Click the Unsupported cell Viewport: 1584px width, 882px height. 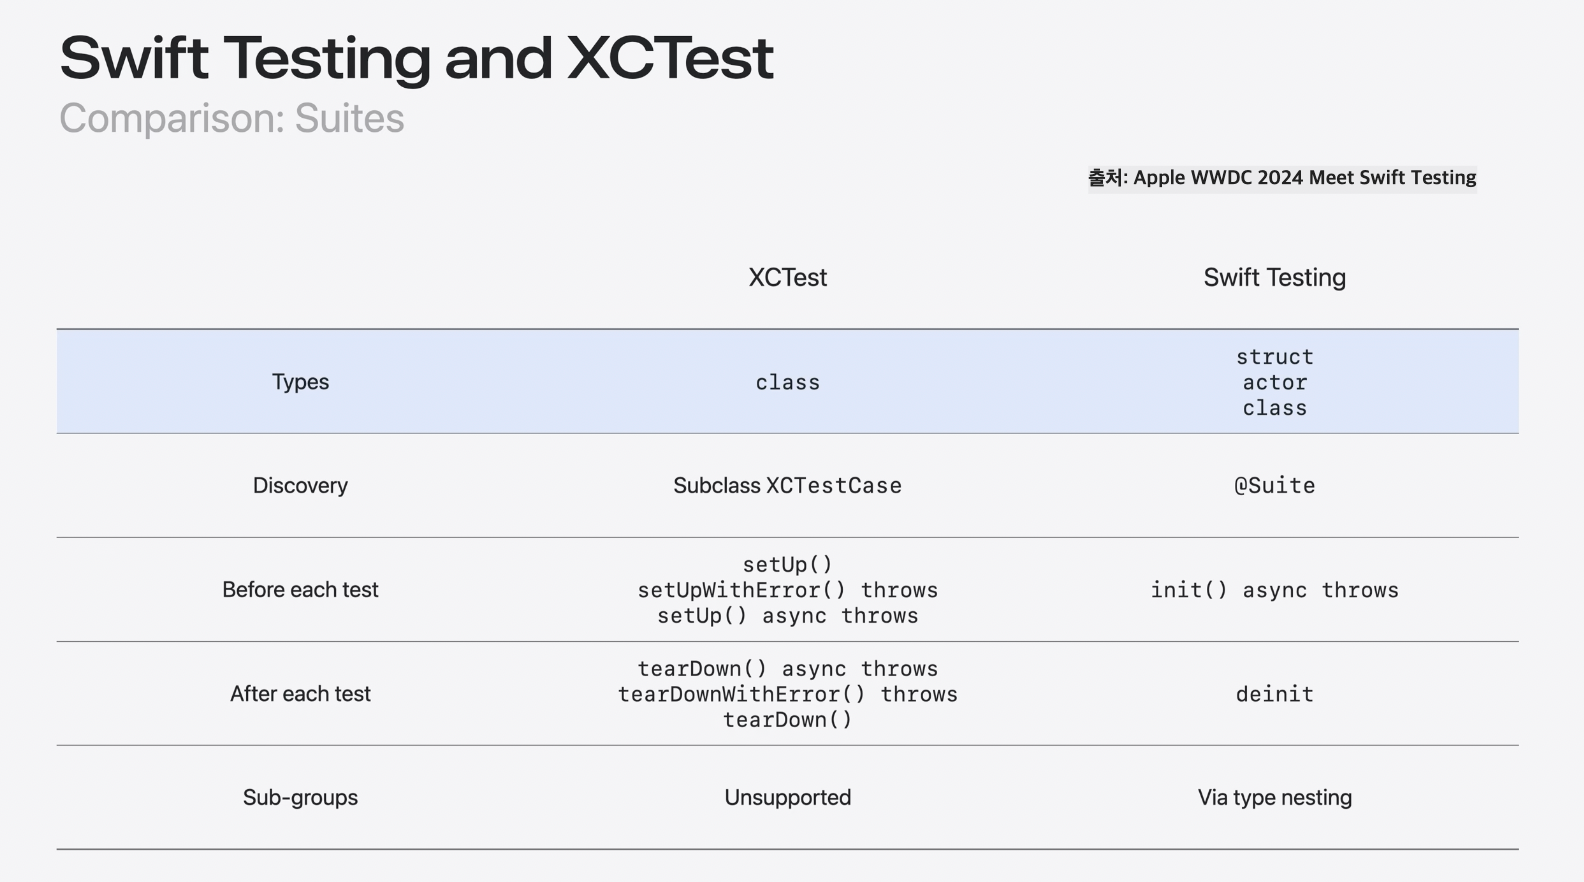click(x=788, y=798)
